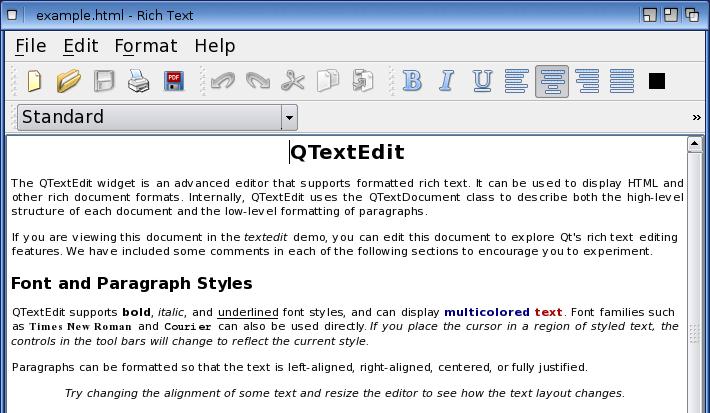Click the QTextEdit heading text
This screenshot has width=710, height=413.
[x=347, y=152]
